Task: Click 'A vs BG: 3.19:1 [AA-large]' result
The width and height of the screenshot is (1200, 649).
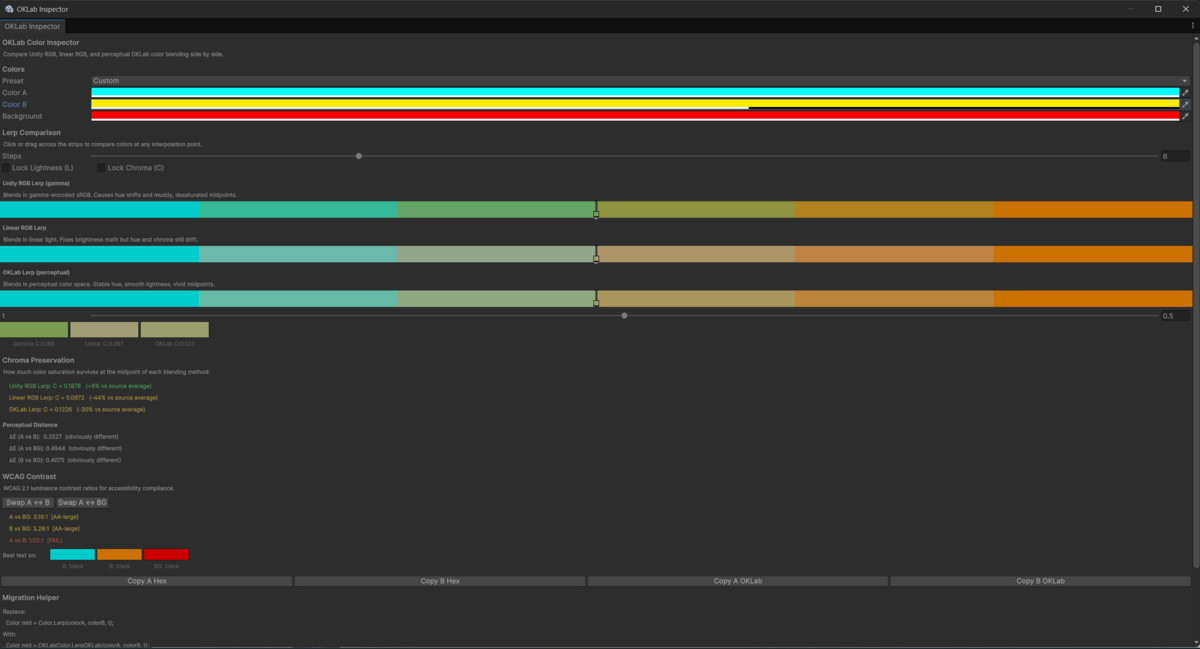Action: coord(43,516)
